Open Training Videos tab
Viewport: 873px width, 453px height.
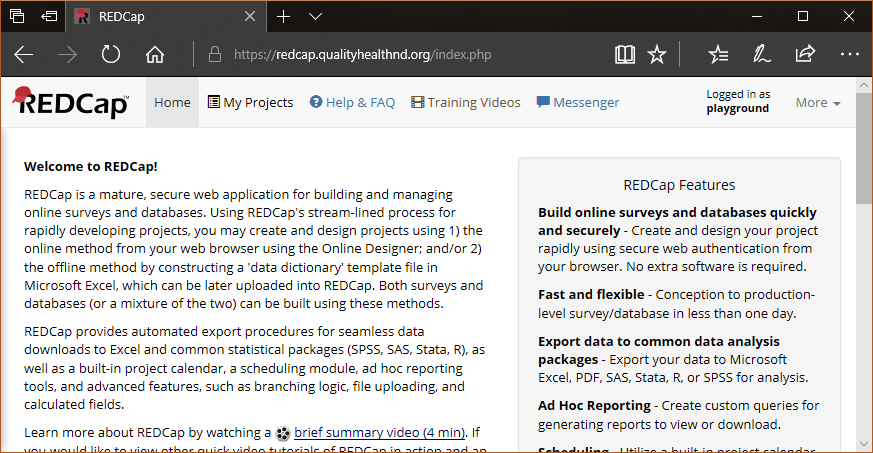tap(465, 102)
